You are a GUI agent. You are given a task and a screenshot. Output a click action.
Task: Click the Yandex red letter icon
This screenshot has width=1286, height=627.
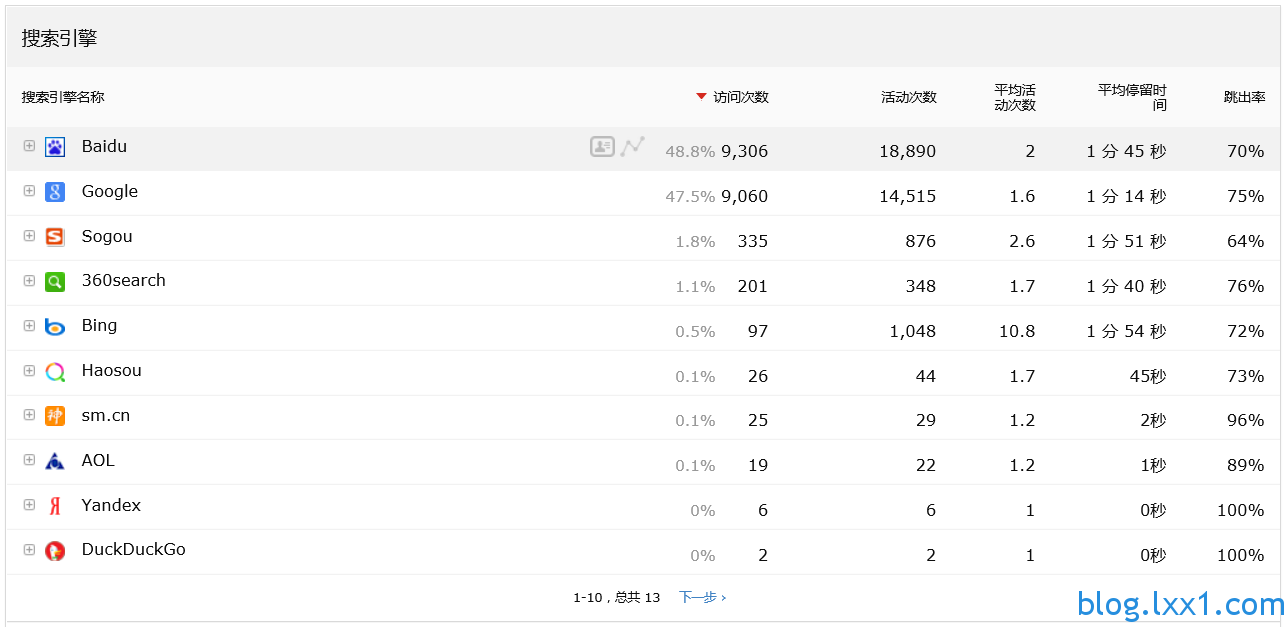pos(55,506)
